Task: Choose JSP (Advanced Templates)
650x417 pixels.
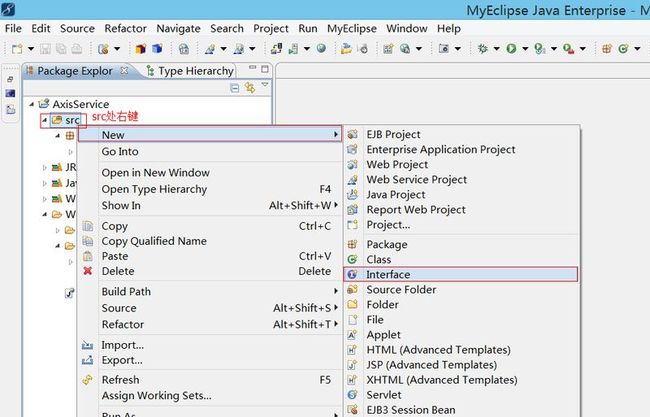Action: click(461, 365)
